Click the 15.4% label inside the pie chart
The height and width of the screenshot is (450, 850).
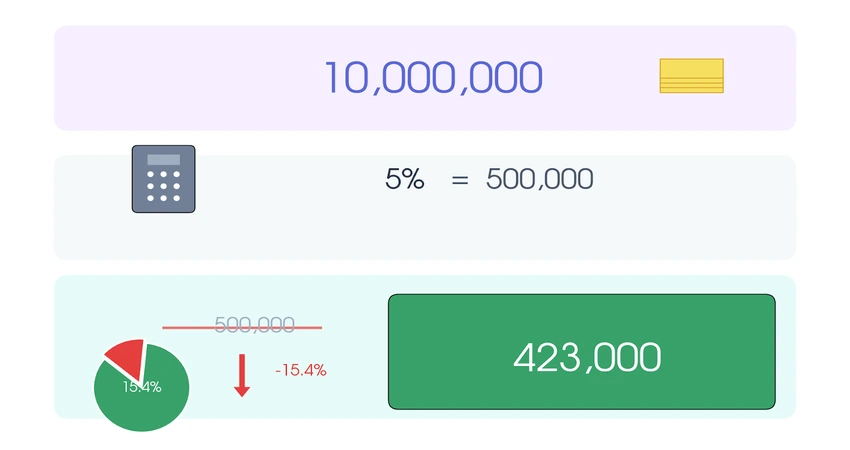click(x=142, y=386)
